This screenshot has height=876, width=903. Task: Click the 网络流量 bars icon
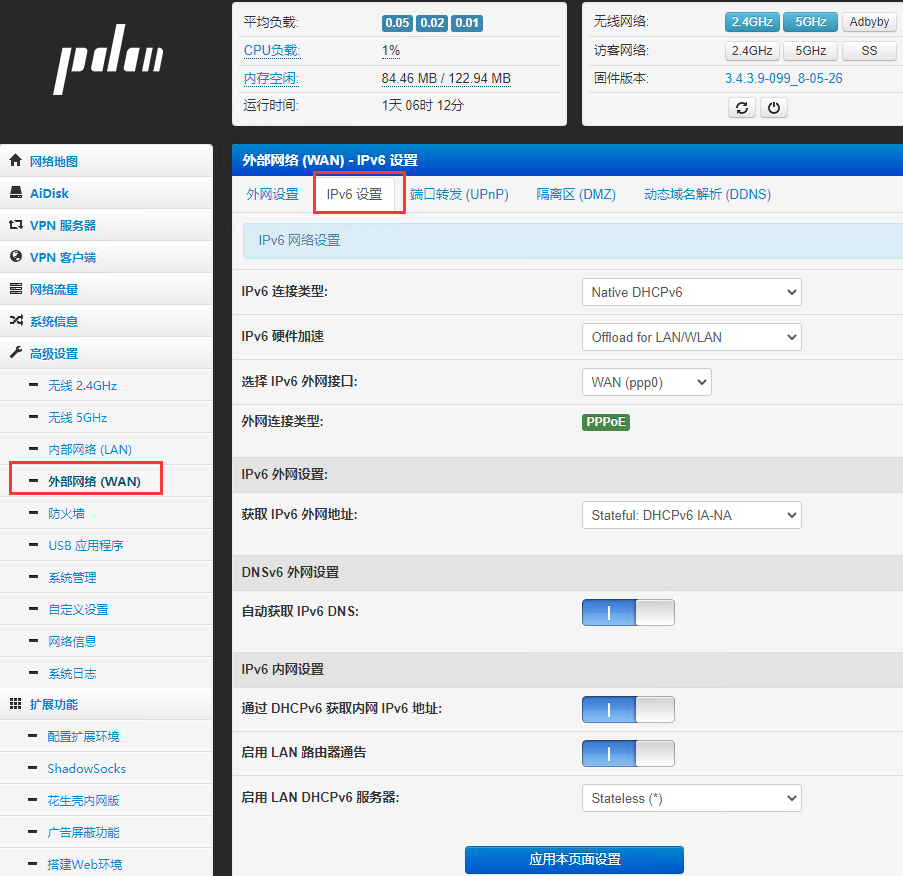point(16,289)
